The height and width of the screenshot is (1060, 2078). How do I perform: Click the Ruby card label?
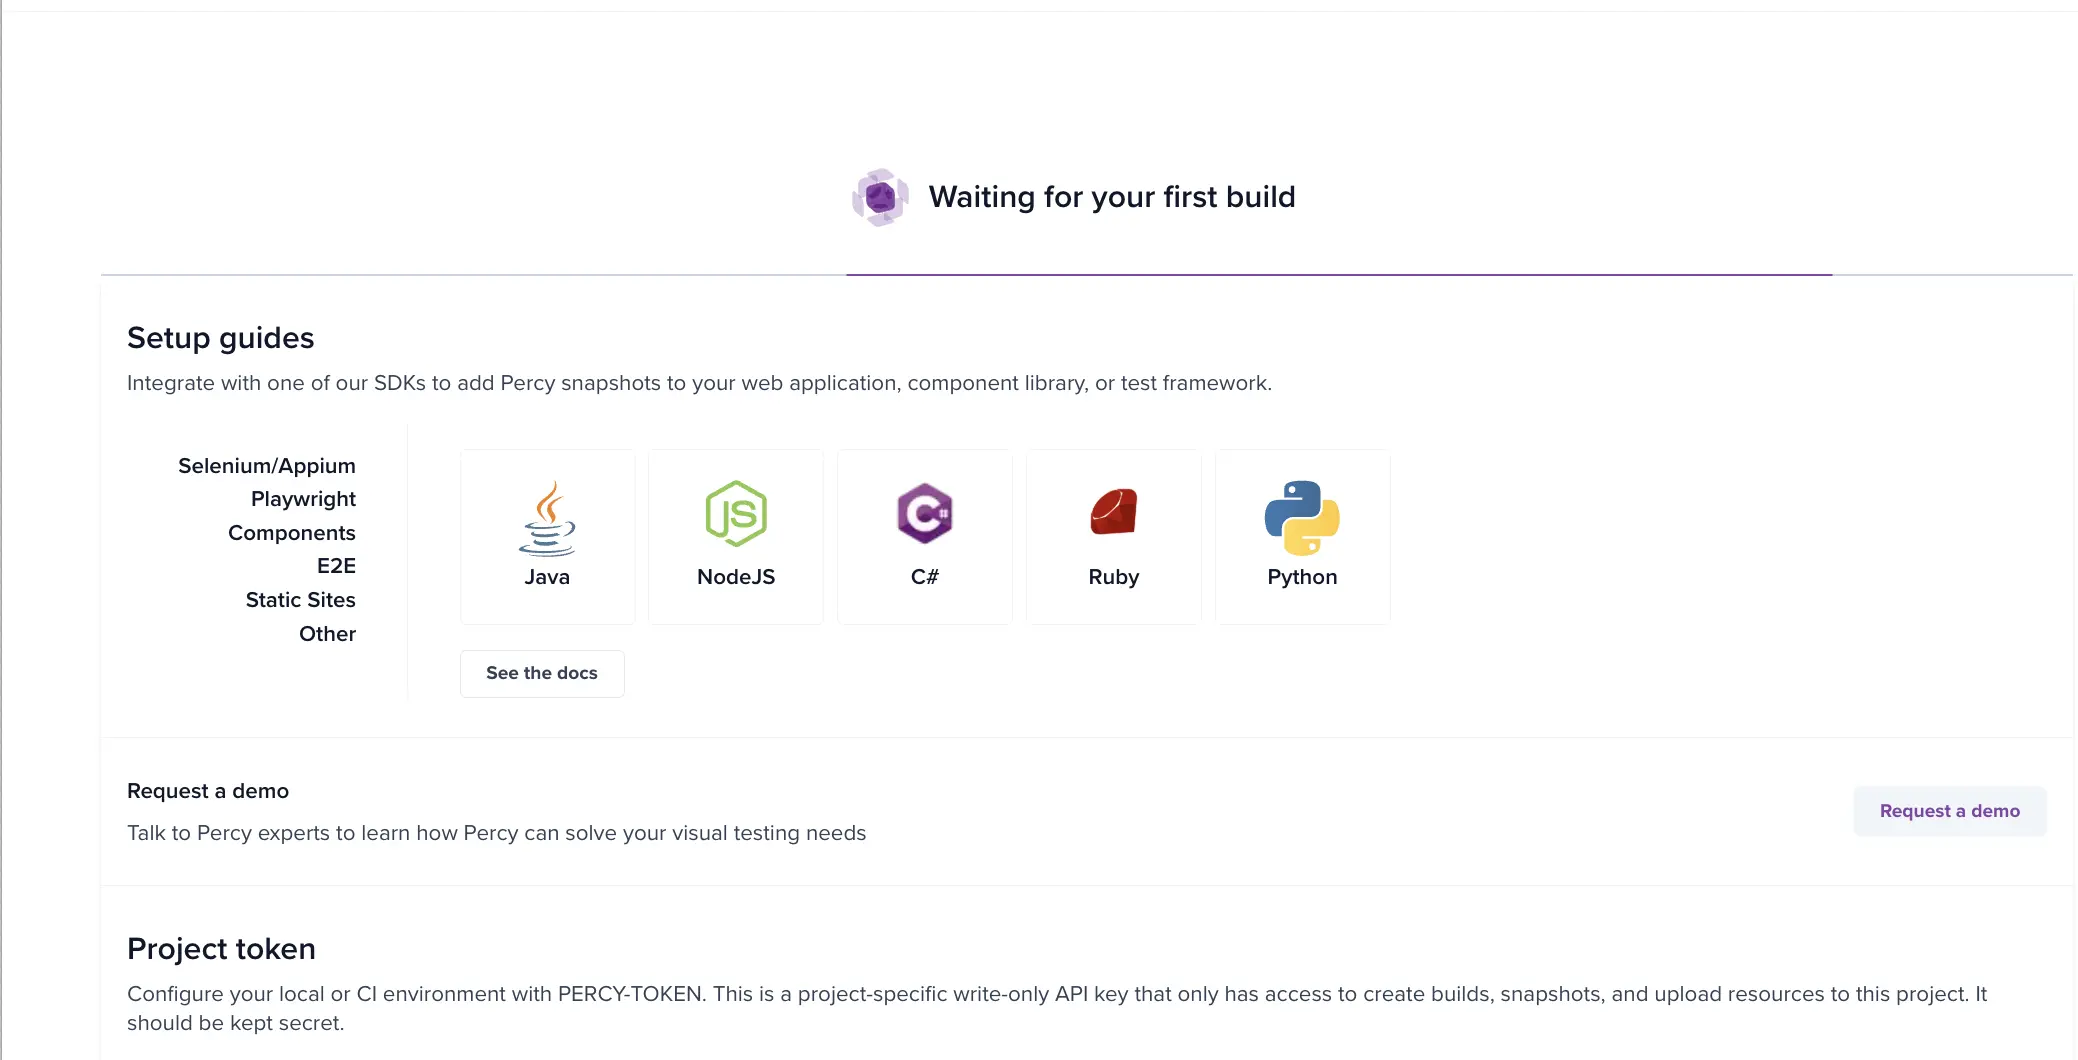pos(1113,577)
